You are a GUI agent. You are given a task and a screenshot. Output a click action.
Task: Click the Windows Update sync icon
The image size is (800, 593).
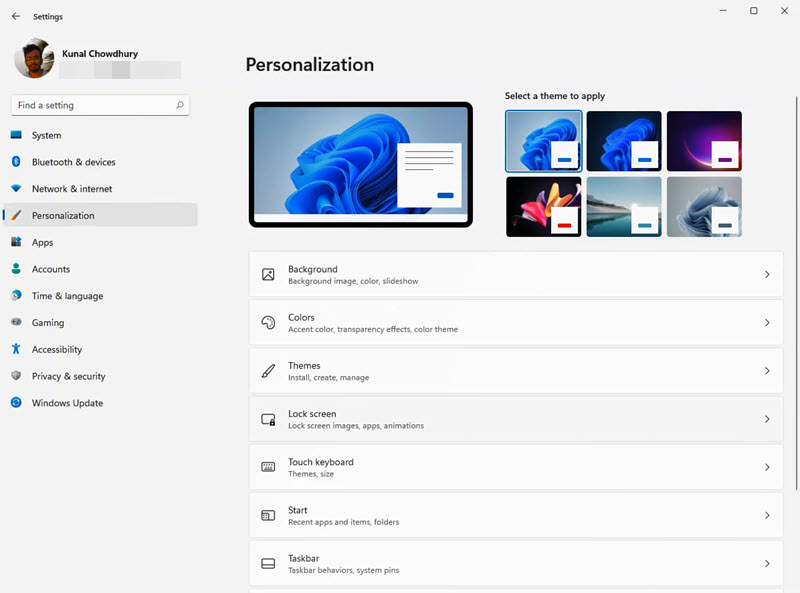coord(16,402)
